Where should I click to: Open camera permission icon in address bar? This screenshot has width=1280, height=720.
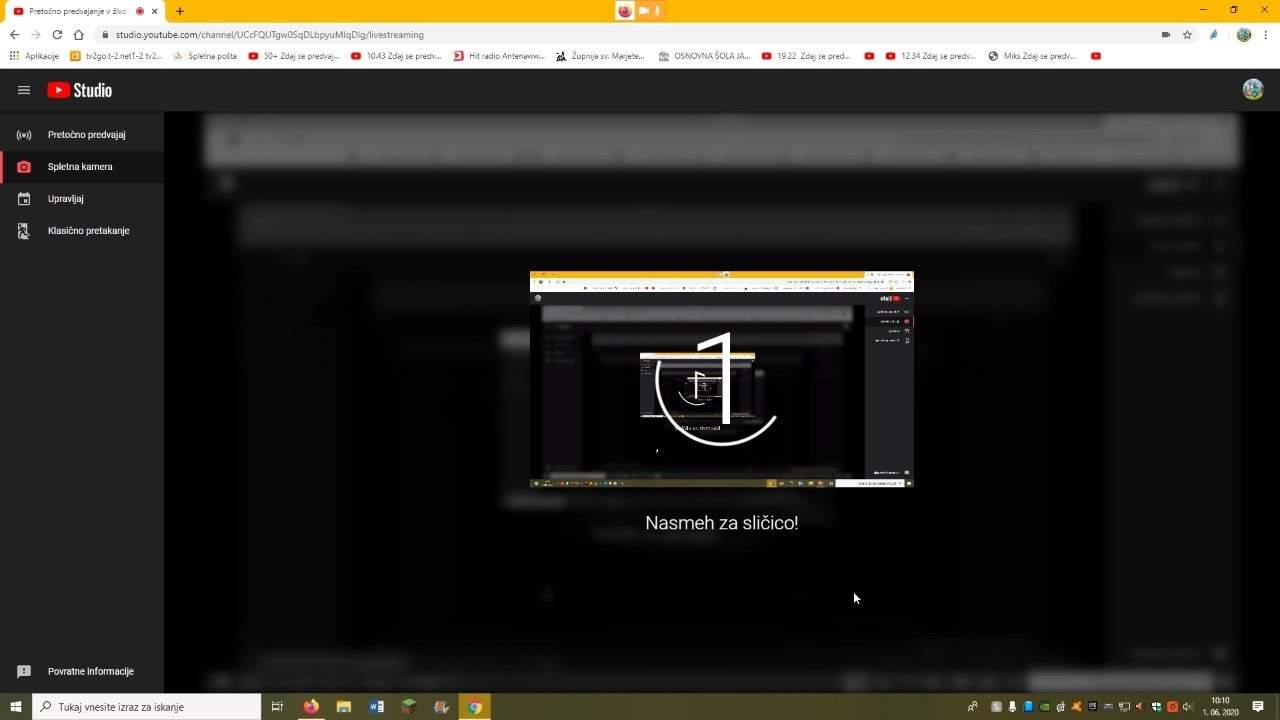click(x=1165, y=35)
